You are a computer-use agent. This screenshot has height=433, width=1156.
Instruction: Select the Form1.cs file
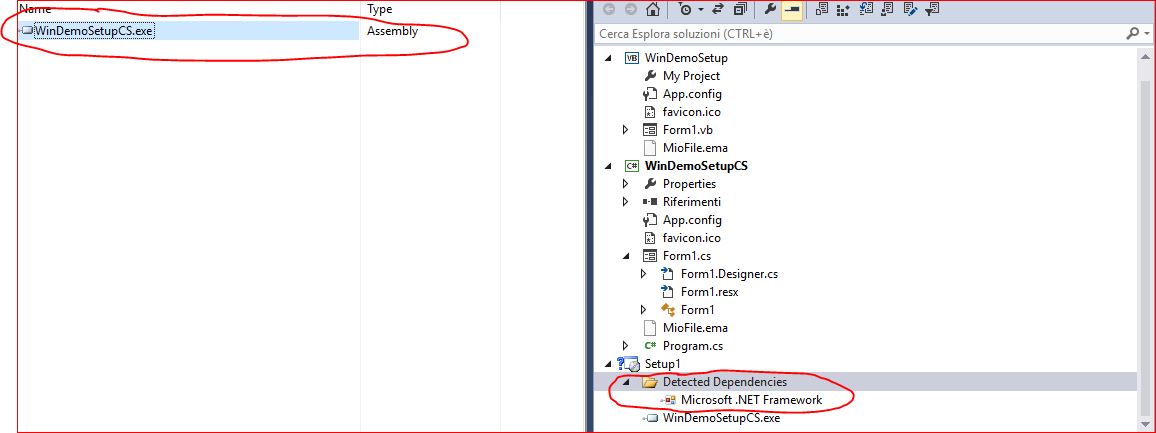[x=686, y=256]
